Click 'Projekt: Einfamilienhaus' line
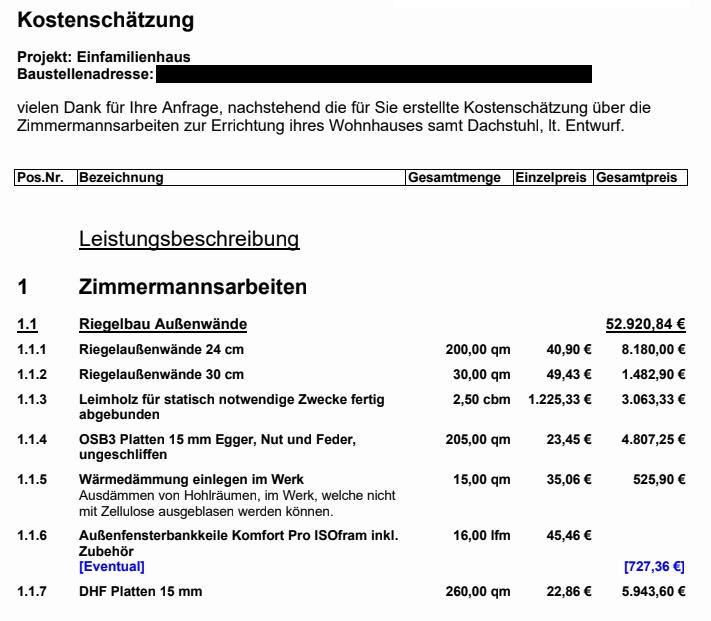The image size is (711, 621). point(103,57)
